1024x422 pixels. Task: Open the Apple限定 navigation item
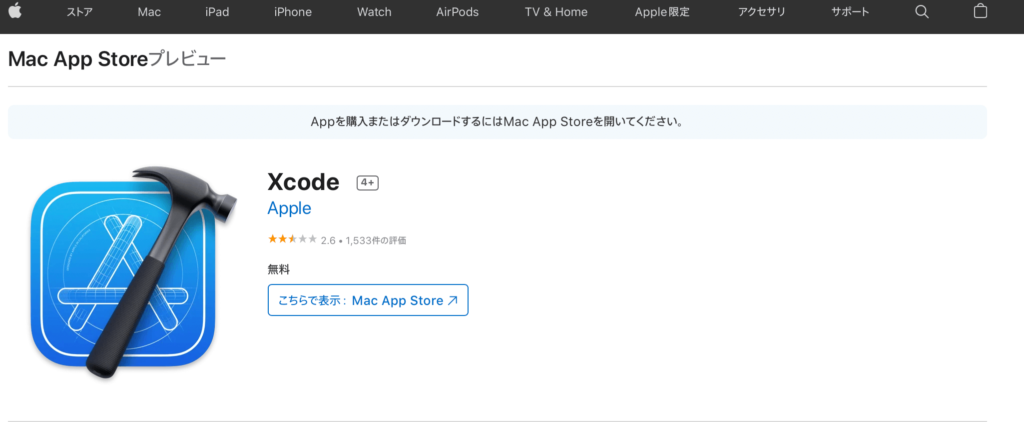pyautogui.click(x=662, y=12)
